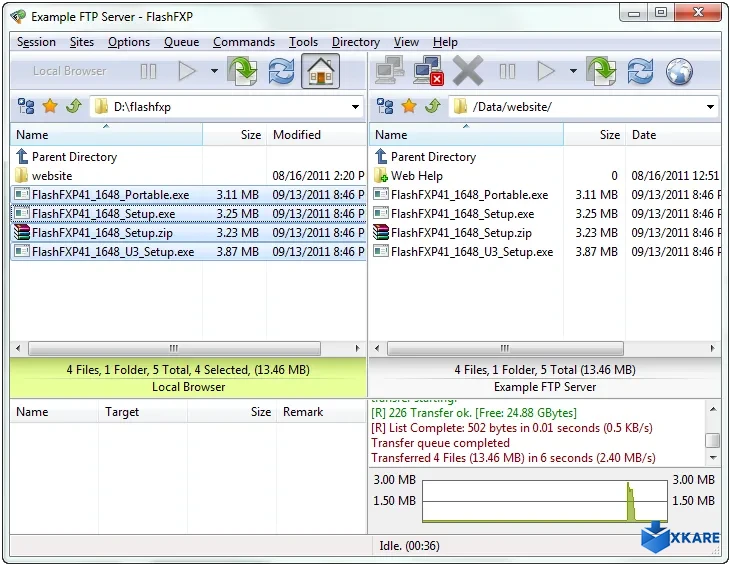Click the gray Abort X icon
The height and width of the screenshot is (565, 730).
click(x=467, y=71)
